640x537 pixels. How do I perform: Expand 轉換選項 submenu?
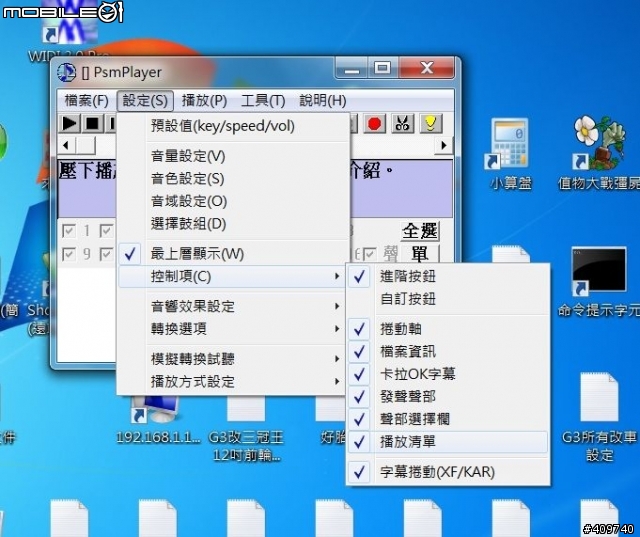[x=233, y=328]
